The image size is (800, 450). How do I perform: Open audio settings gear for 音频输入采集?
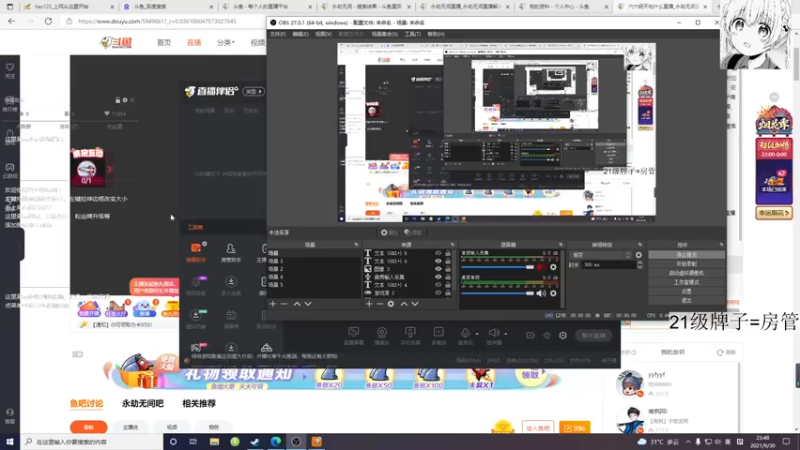(553, 267)
